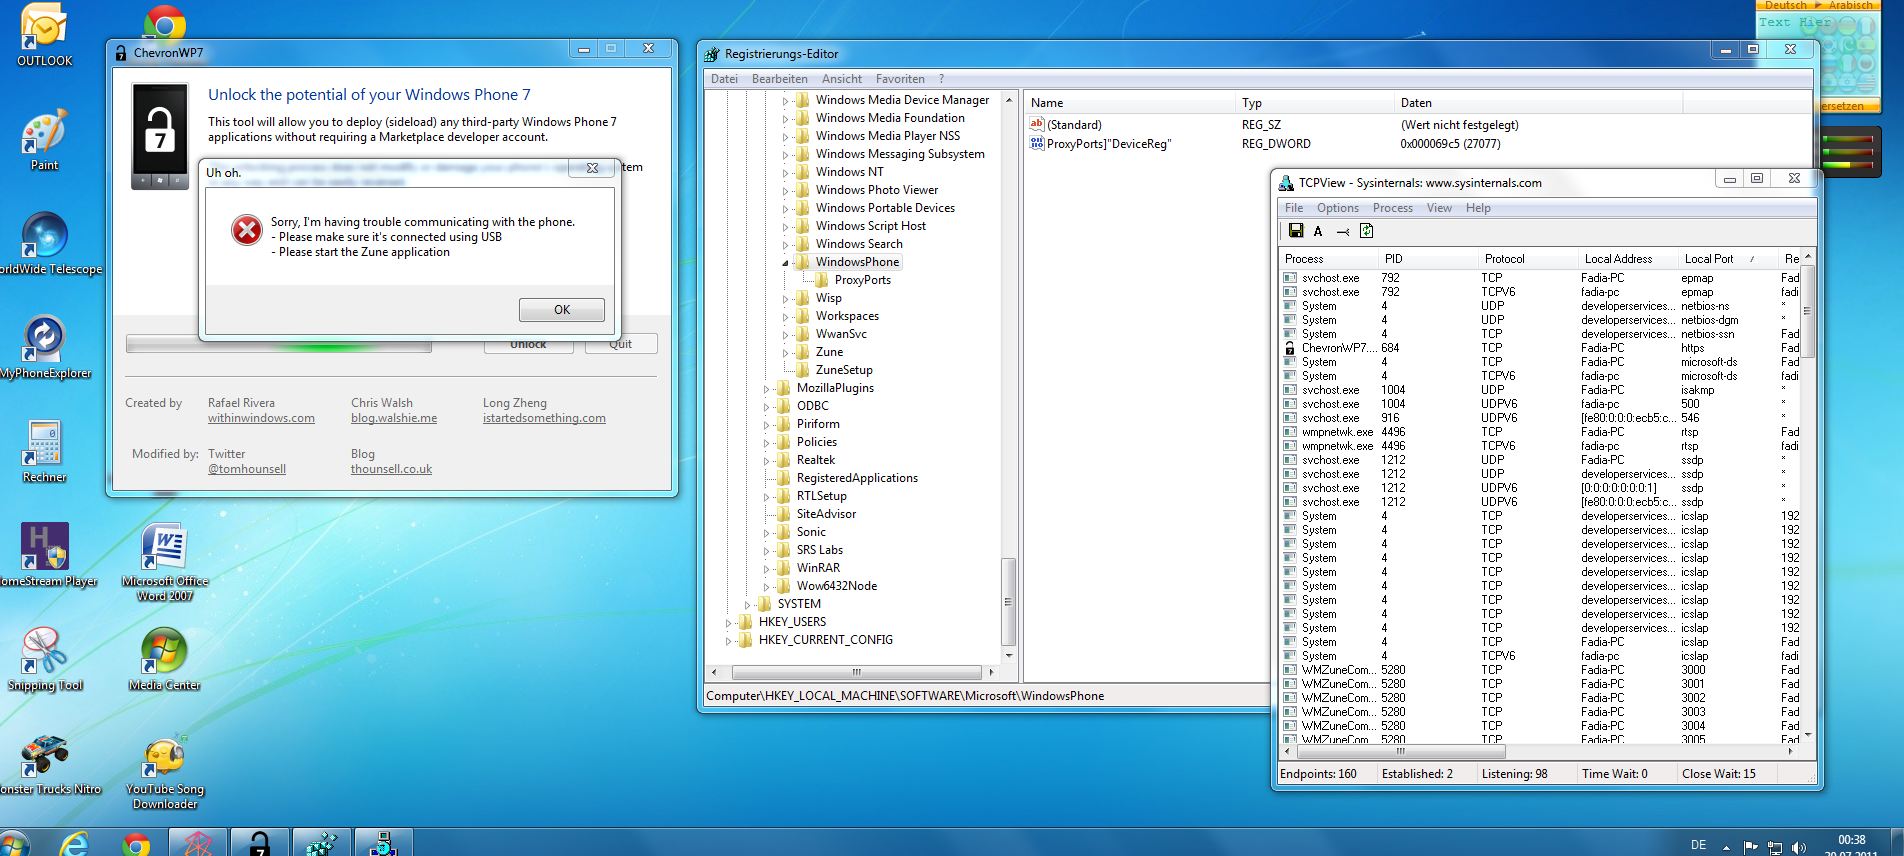Open the Rechner calculator desktop icon
This screenshot has width=1904, height=856.
(44, 452)
